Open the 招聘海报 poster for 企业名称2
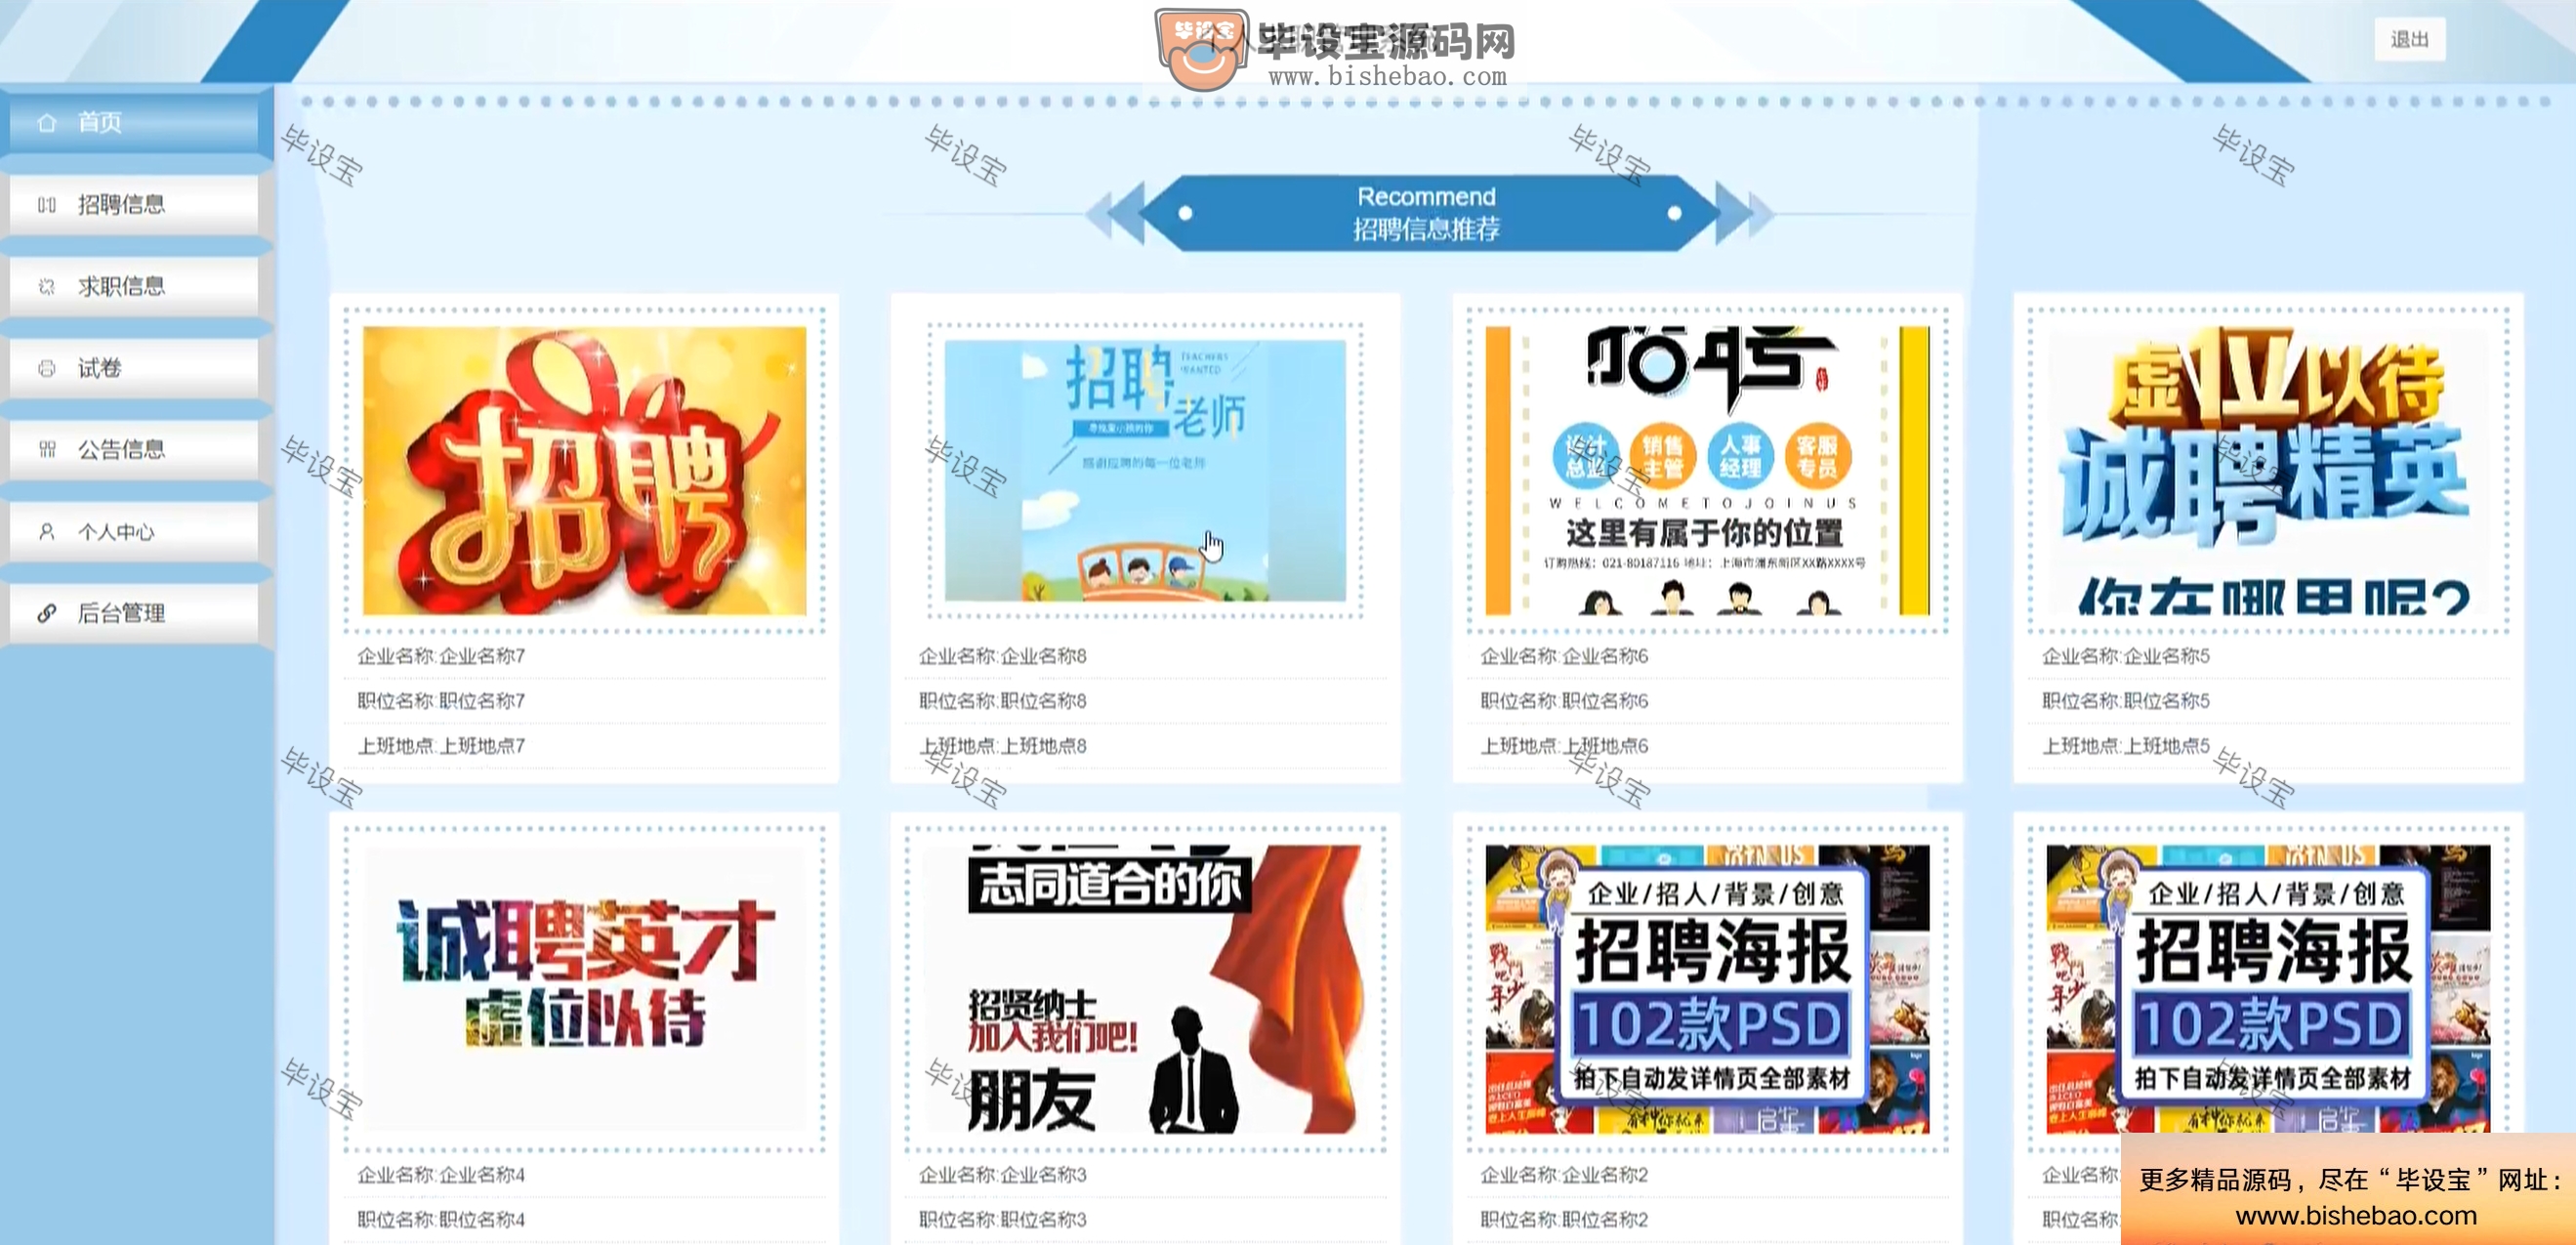2576x1245 pixels. (x=1707, y=989)
